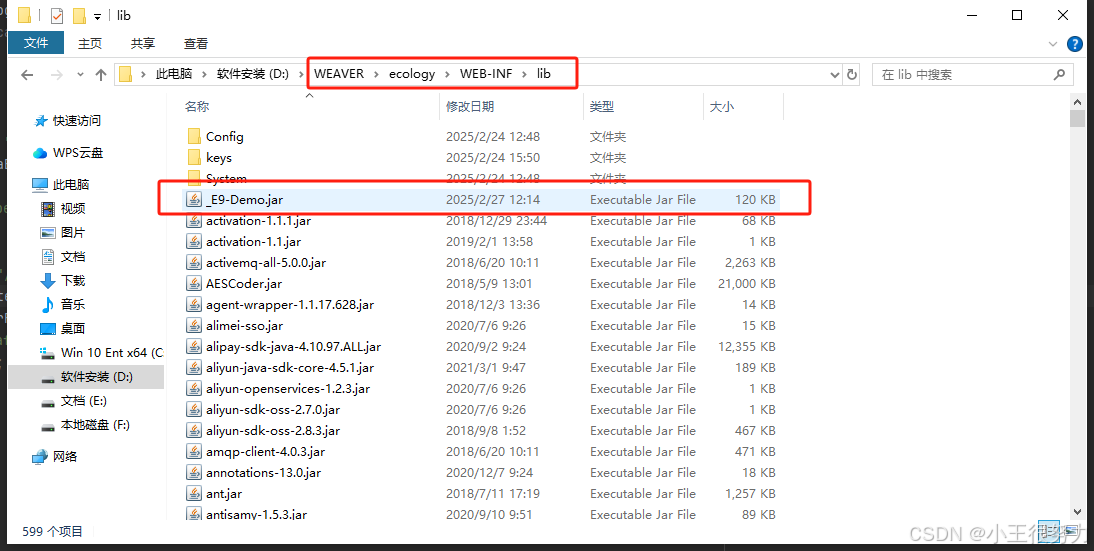Click the WEB-INF breadcrumb segment
Image resolution: width=1094 pixels, height=551 pixels.
pos(486,74)
